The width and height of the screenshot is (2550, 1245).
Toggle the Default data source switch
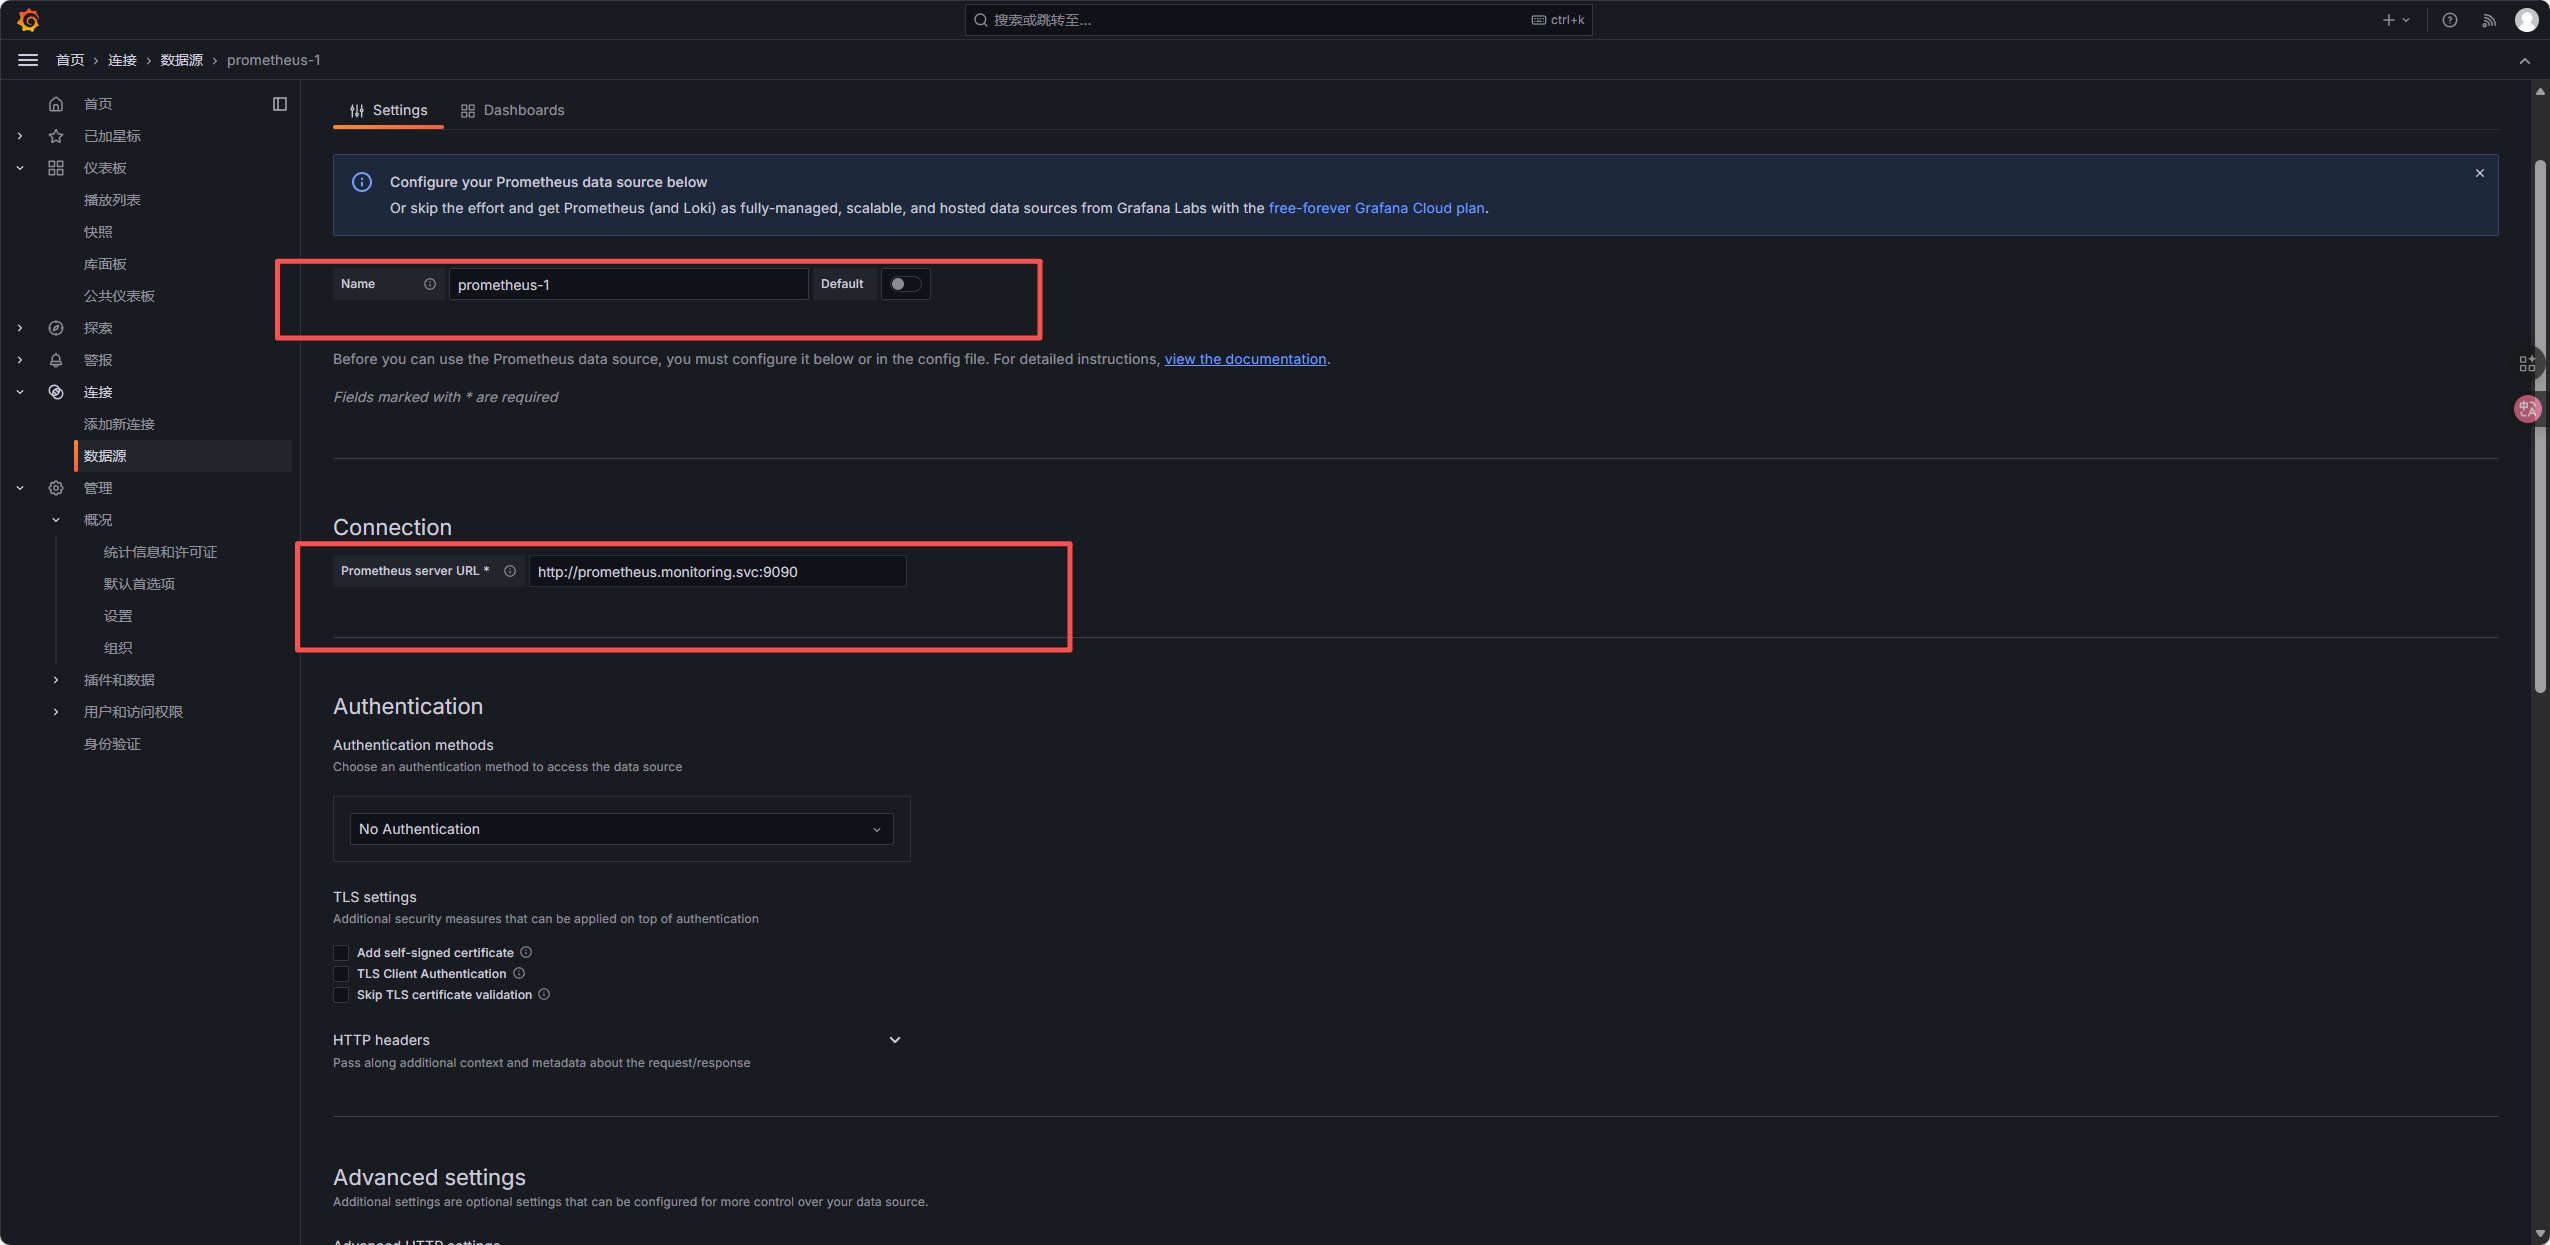[x=905, y=284]
